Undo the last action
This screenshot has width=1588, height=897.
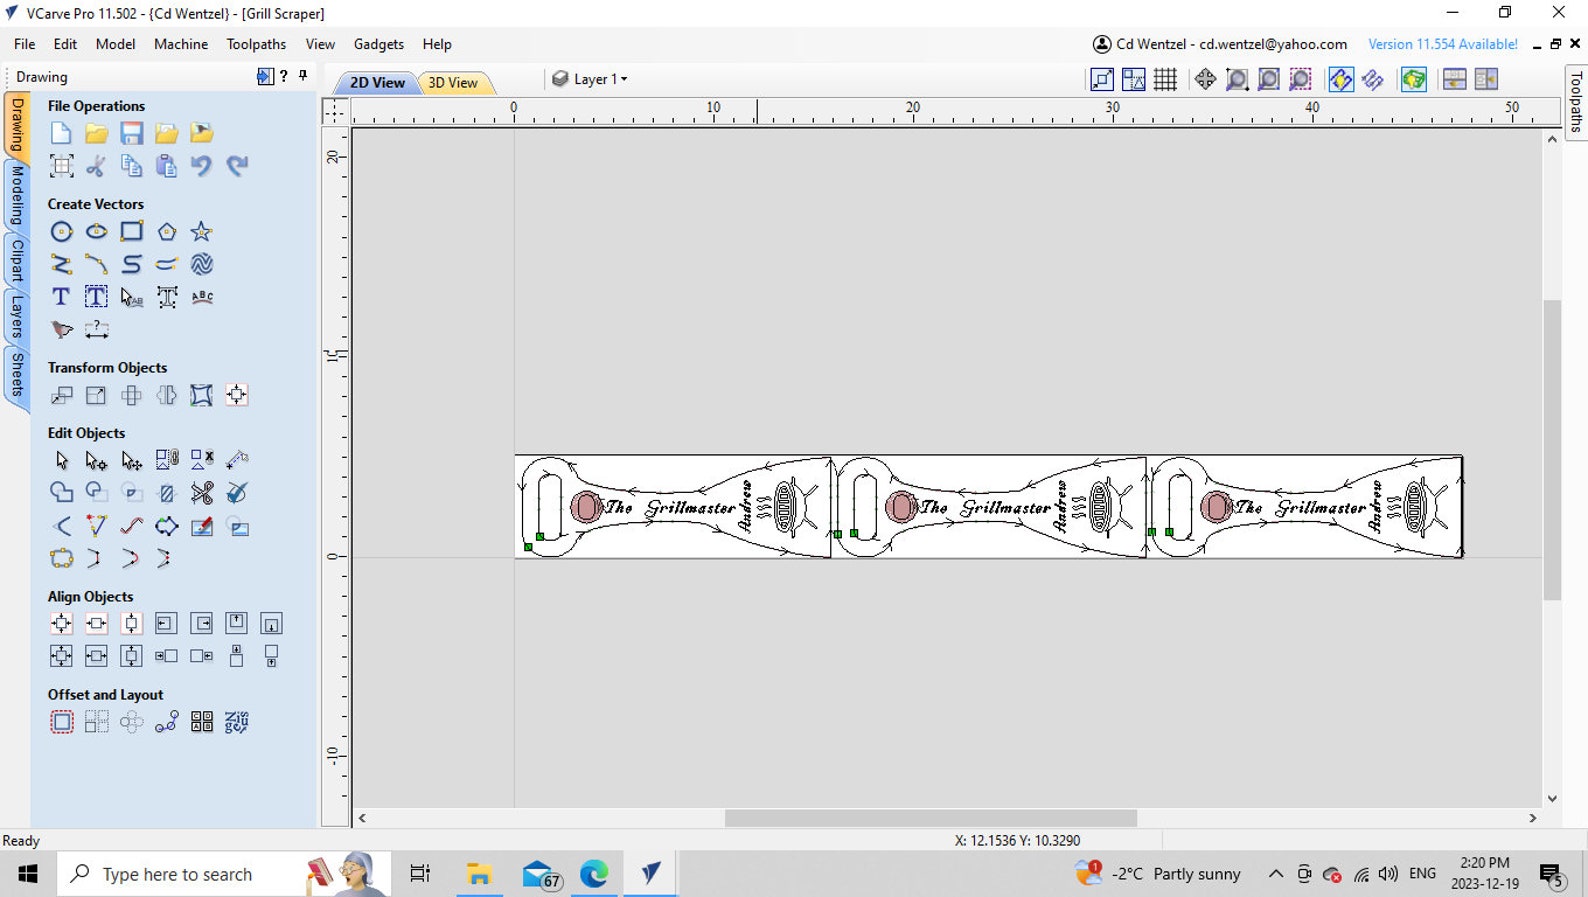coord(201,166)
